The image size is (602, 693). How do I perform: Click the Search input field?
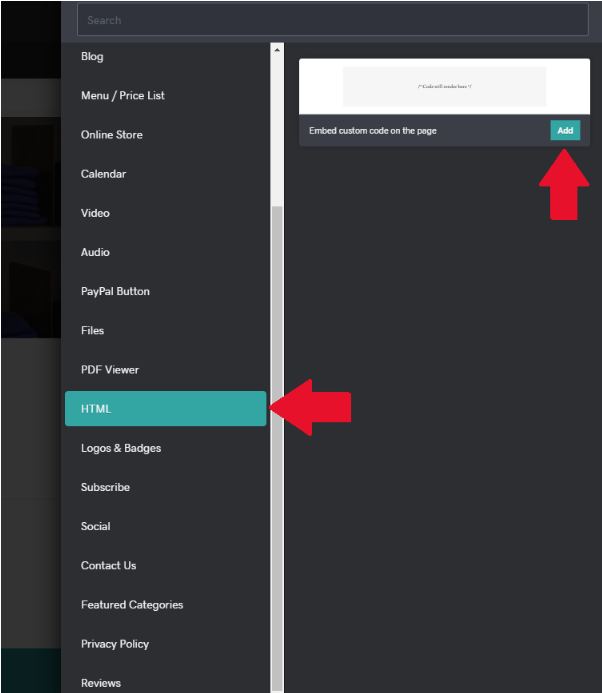coord(332,20)
